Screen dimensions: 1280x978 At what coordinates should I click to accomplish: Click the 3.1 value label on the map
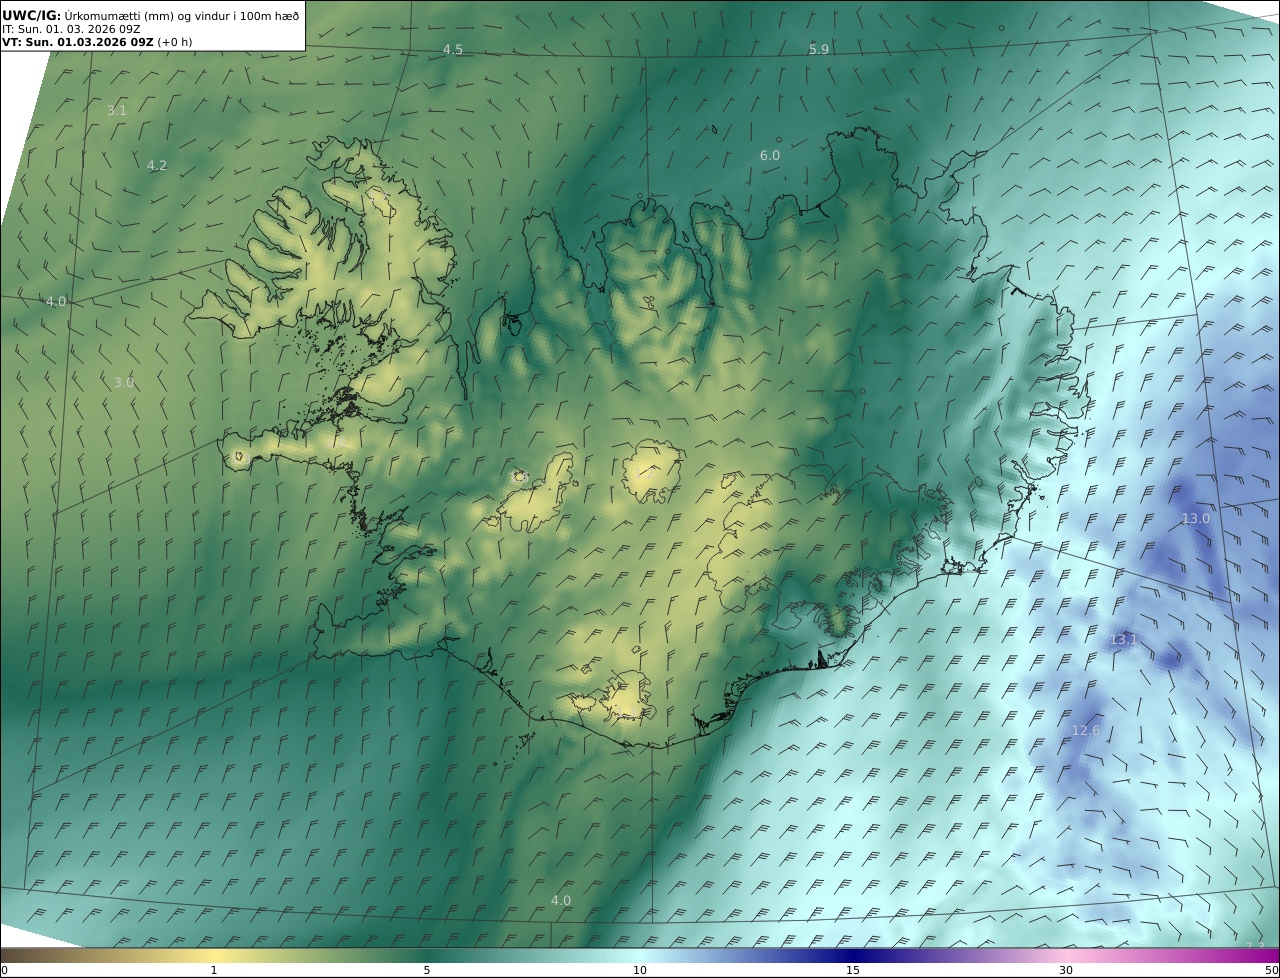click(x=117, y=110)
